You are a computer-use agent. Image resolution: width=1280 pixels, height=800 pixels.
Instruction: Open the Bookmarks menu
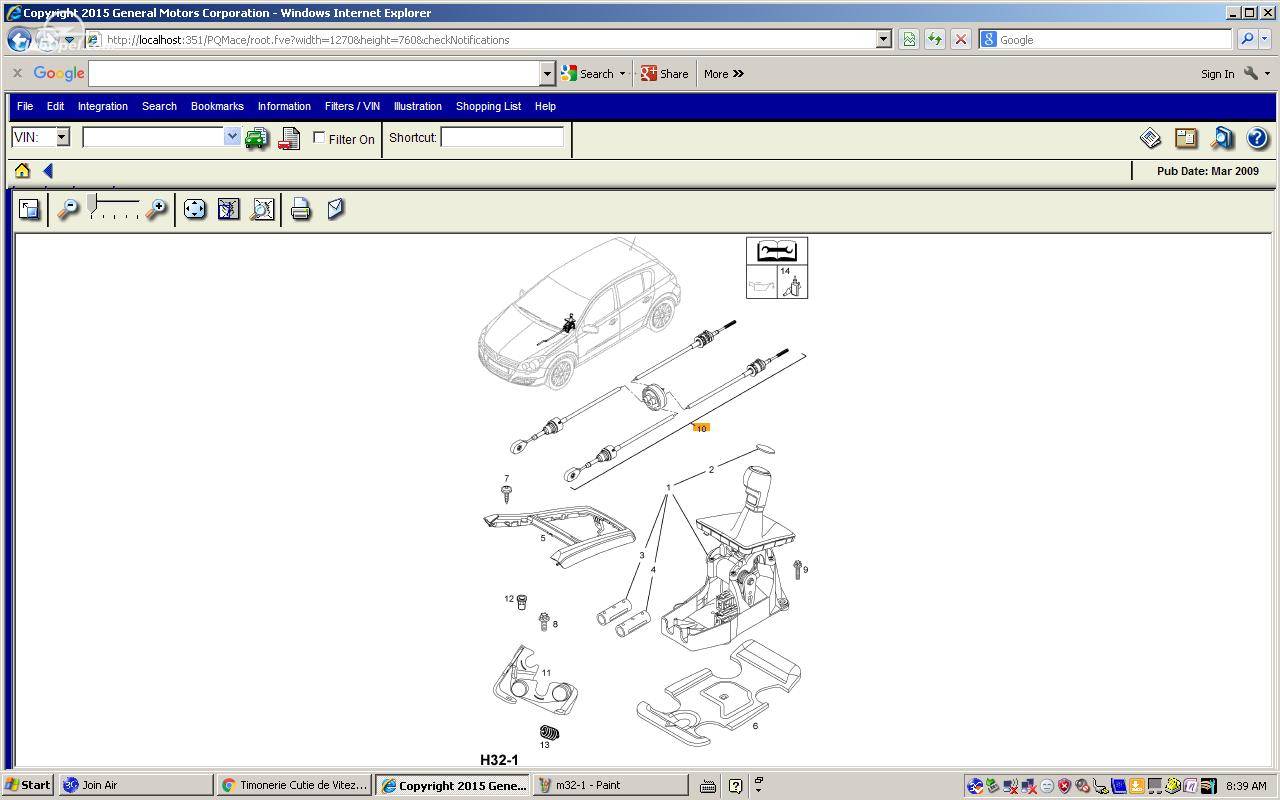tap(217, 106)
